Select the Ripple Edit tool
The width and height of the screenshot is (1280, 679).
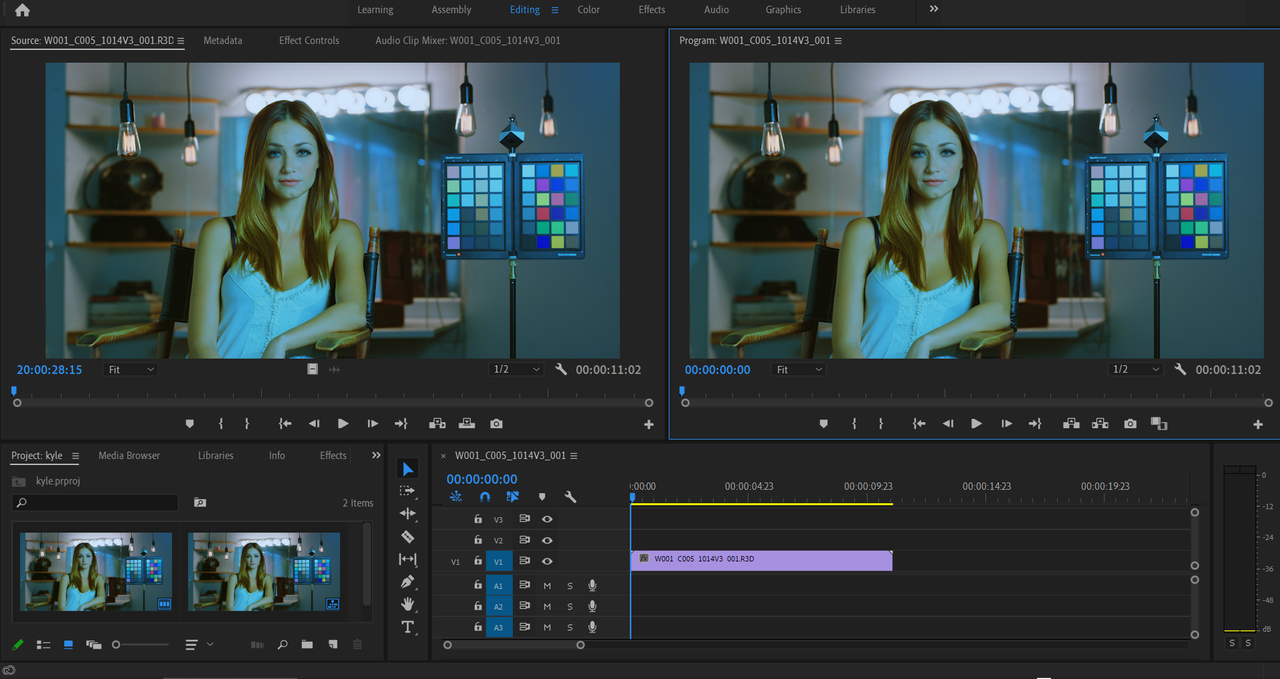click(407, 514)
